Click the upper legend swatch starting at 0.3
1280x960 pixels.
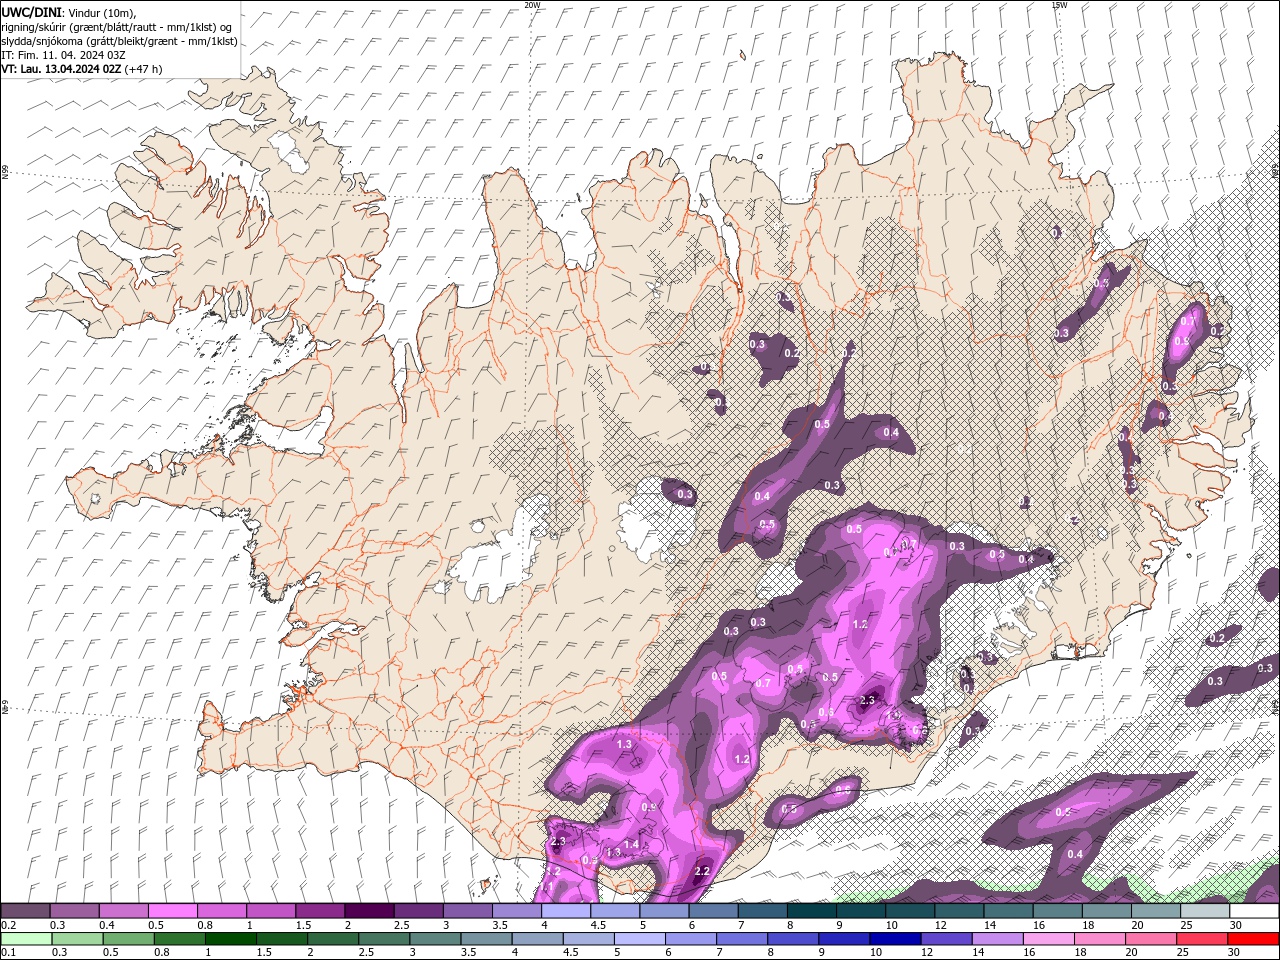point(74,911)
